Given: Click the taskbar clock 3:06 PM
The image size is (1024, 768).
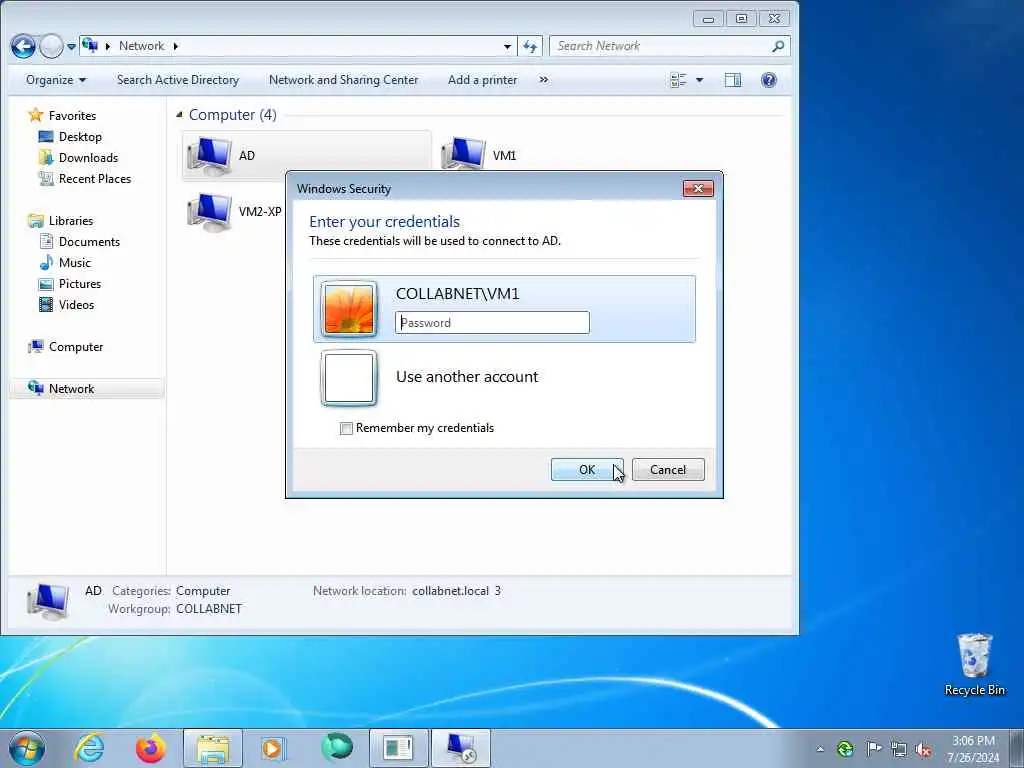Looking at the screenshot, I should coord(973,749).
